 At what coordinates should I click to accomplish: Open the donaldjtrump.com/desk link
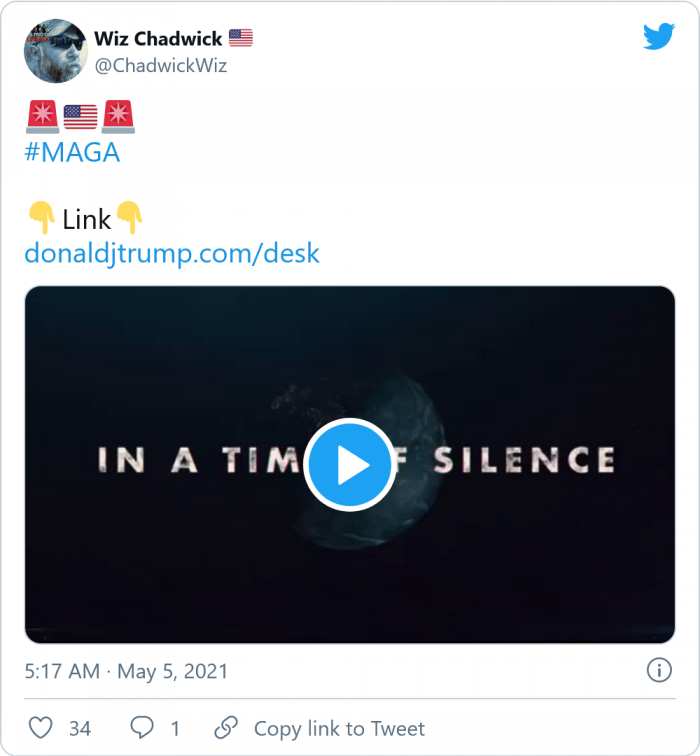pos(172,252)
